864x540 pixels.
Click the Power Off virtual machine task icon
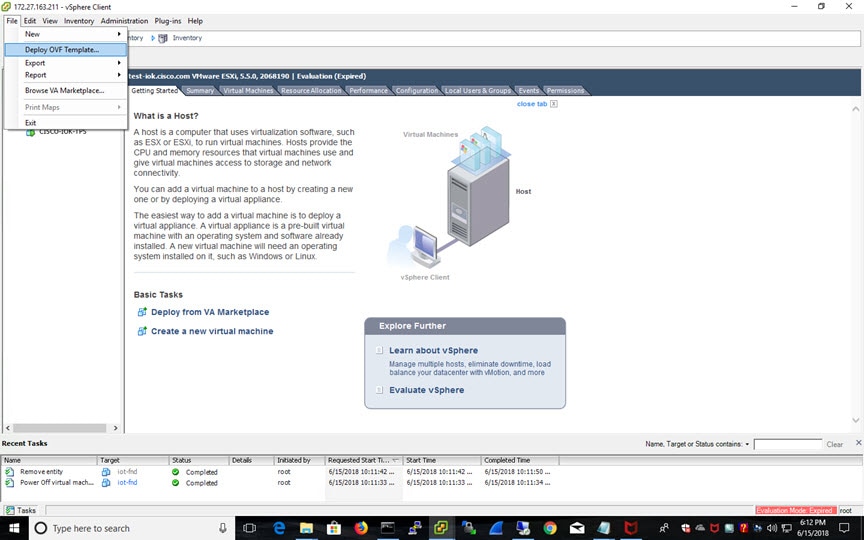pyautogui.click(x=9, y=483)
